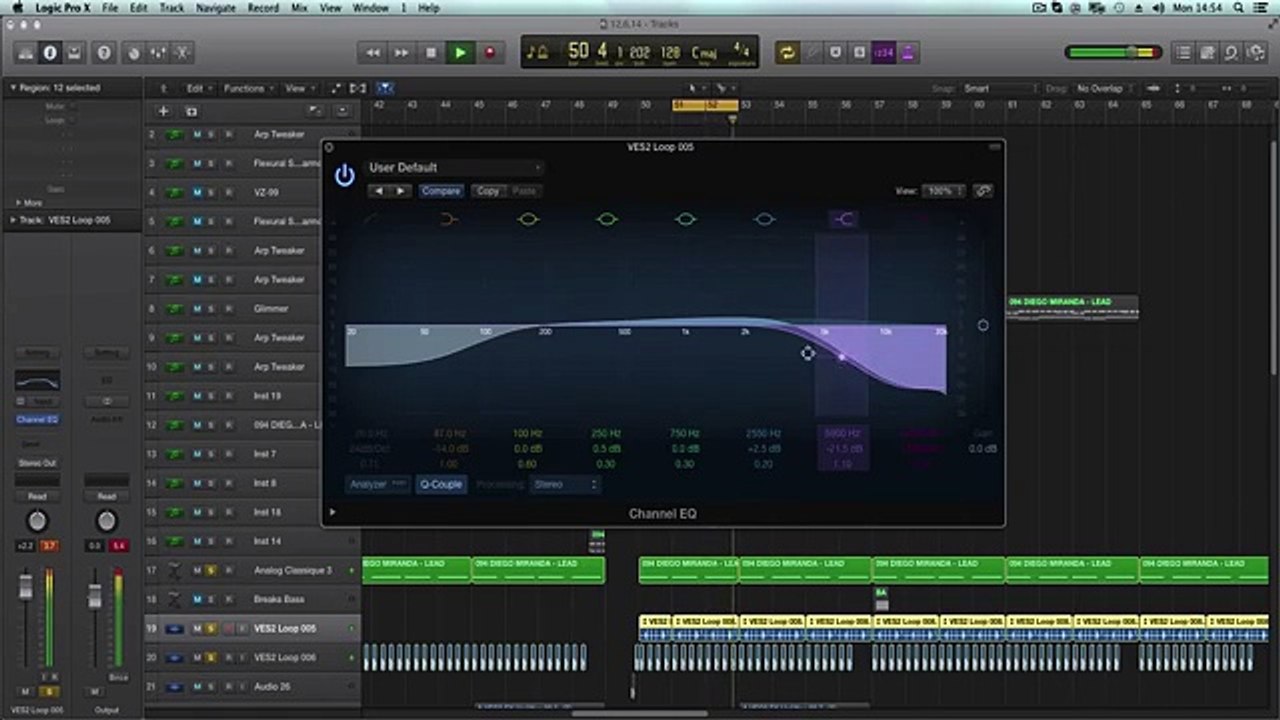This screenshot has height=720, width=1280.
Task: Toggle the 250 Hz bell band icon
Action: click(606, 219)
